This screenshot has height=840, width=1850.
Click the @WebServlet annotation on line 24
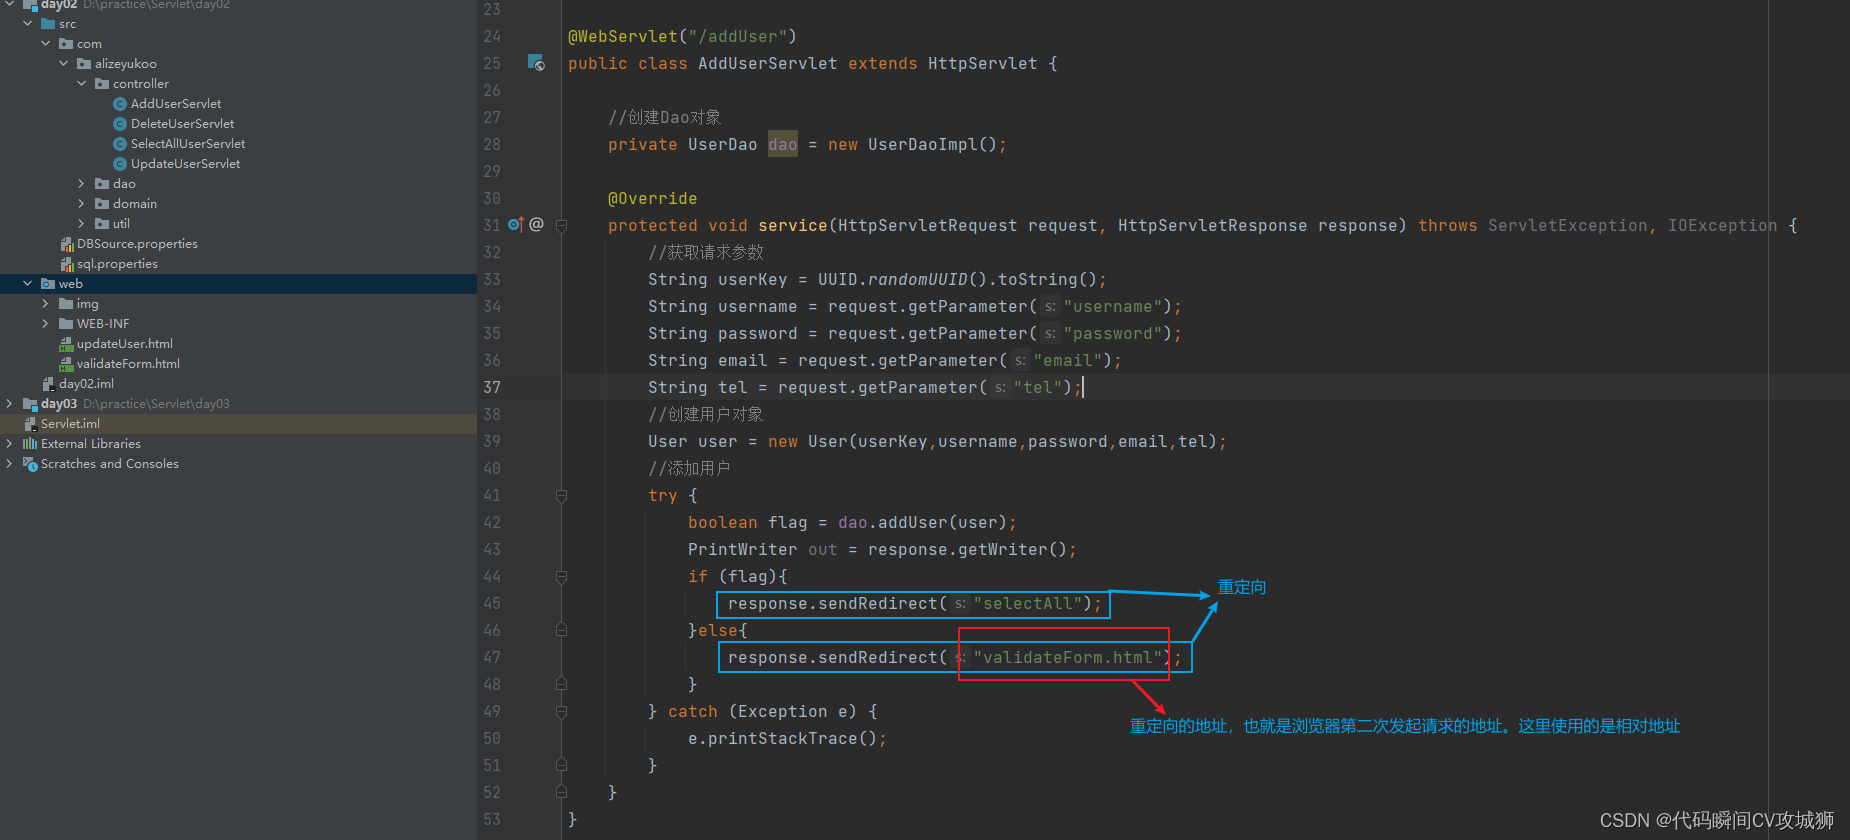tap(623, 37)
